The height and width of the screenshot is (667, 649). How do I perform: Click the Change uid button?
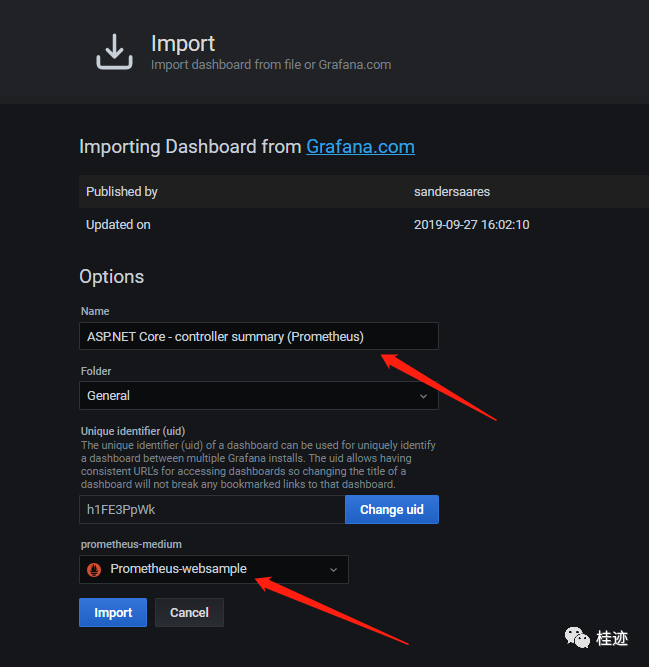tap(392, 509)
